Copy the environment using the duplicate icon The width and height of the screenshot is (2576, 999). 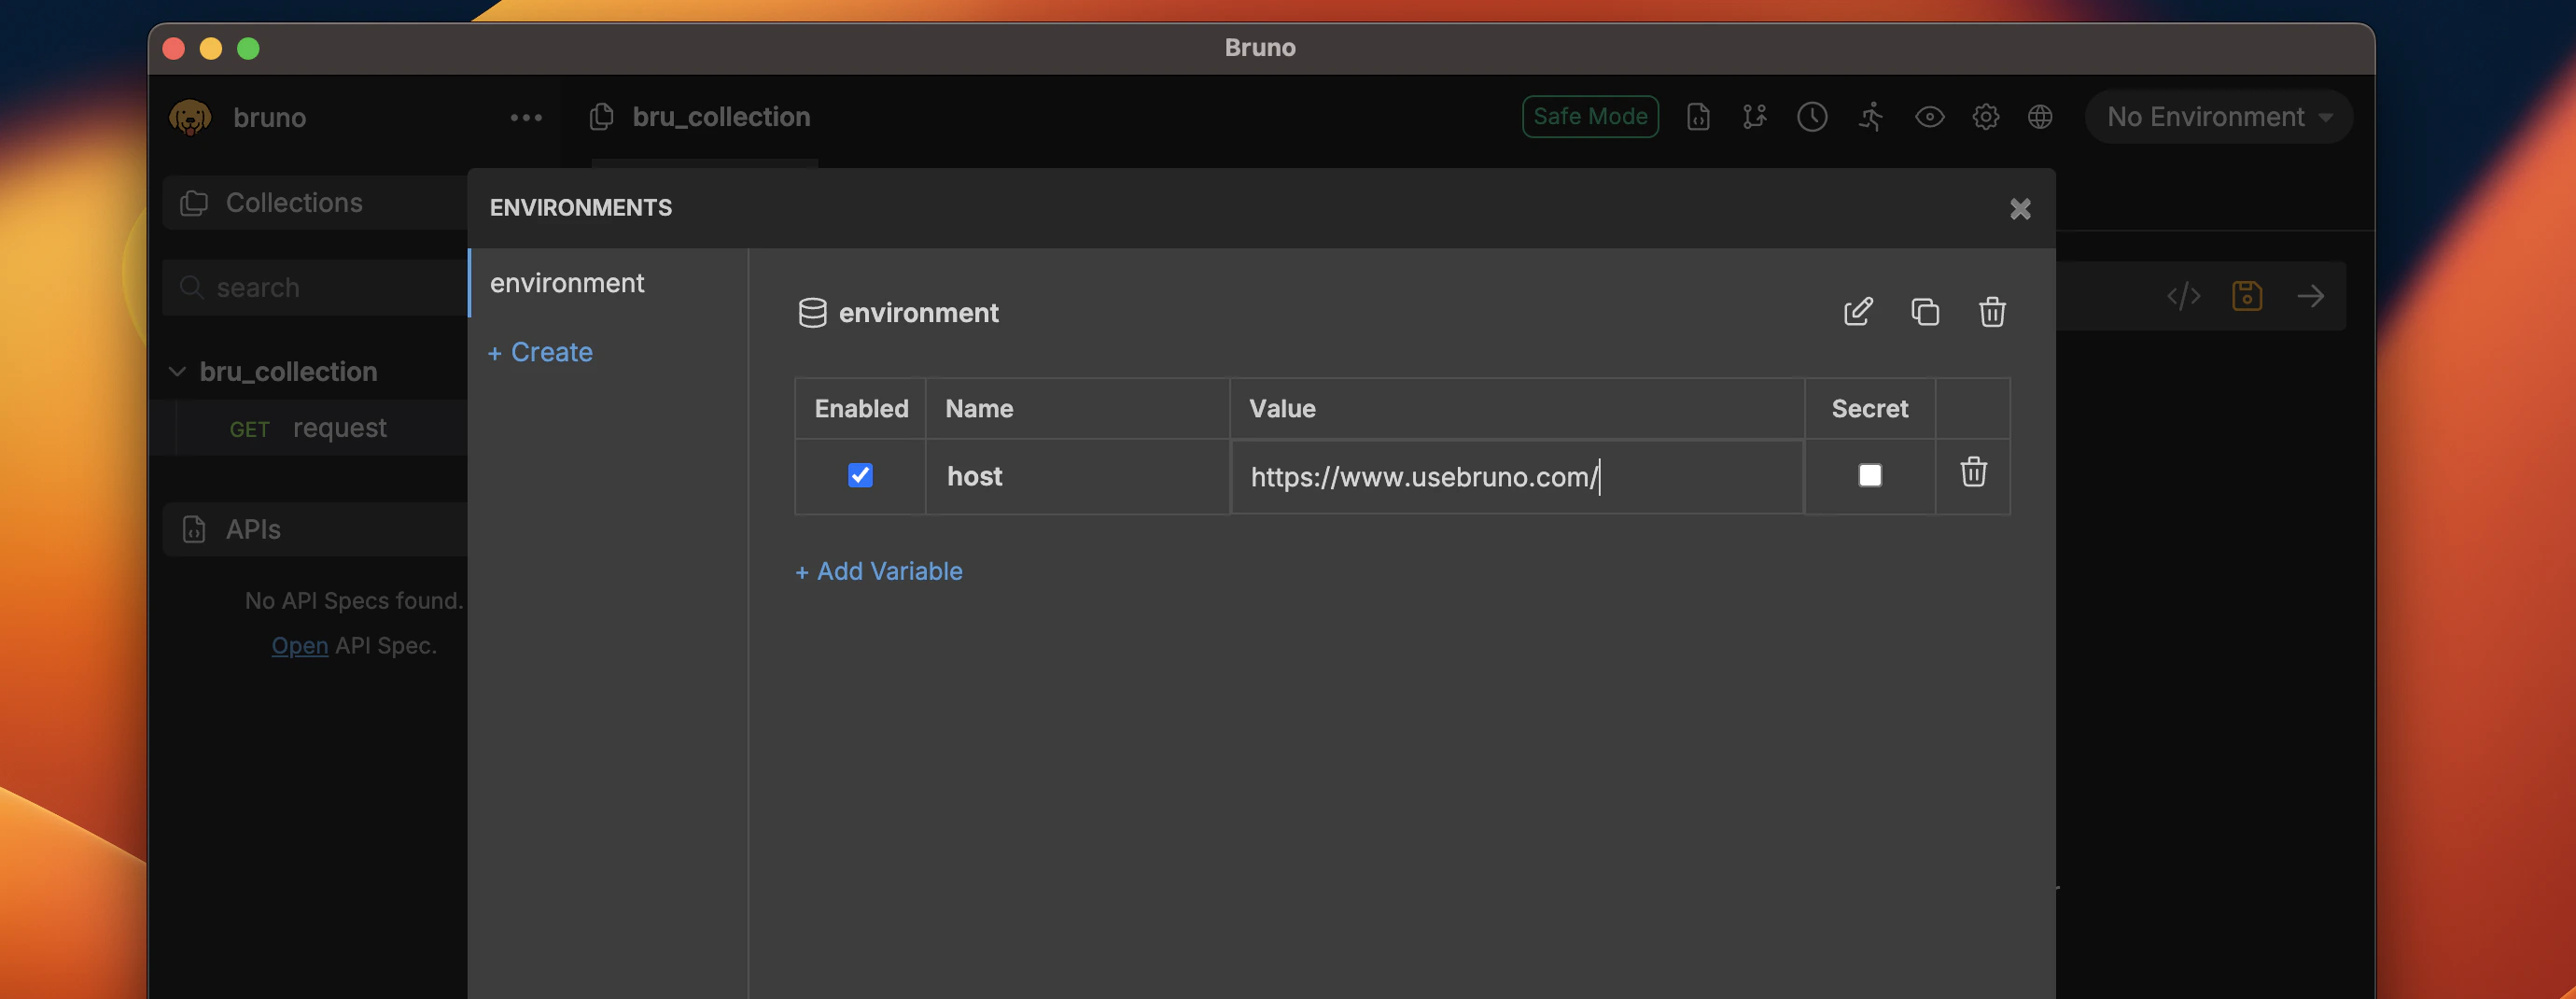pyautogui.click(x=1925, y=312)
